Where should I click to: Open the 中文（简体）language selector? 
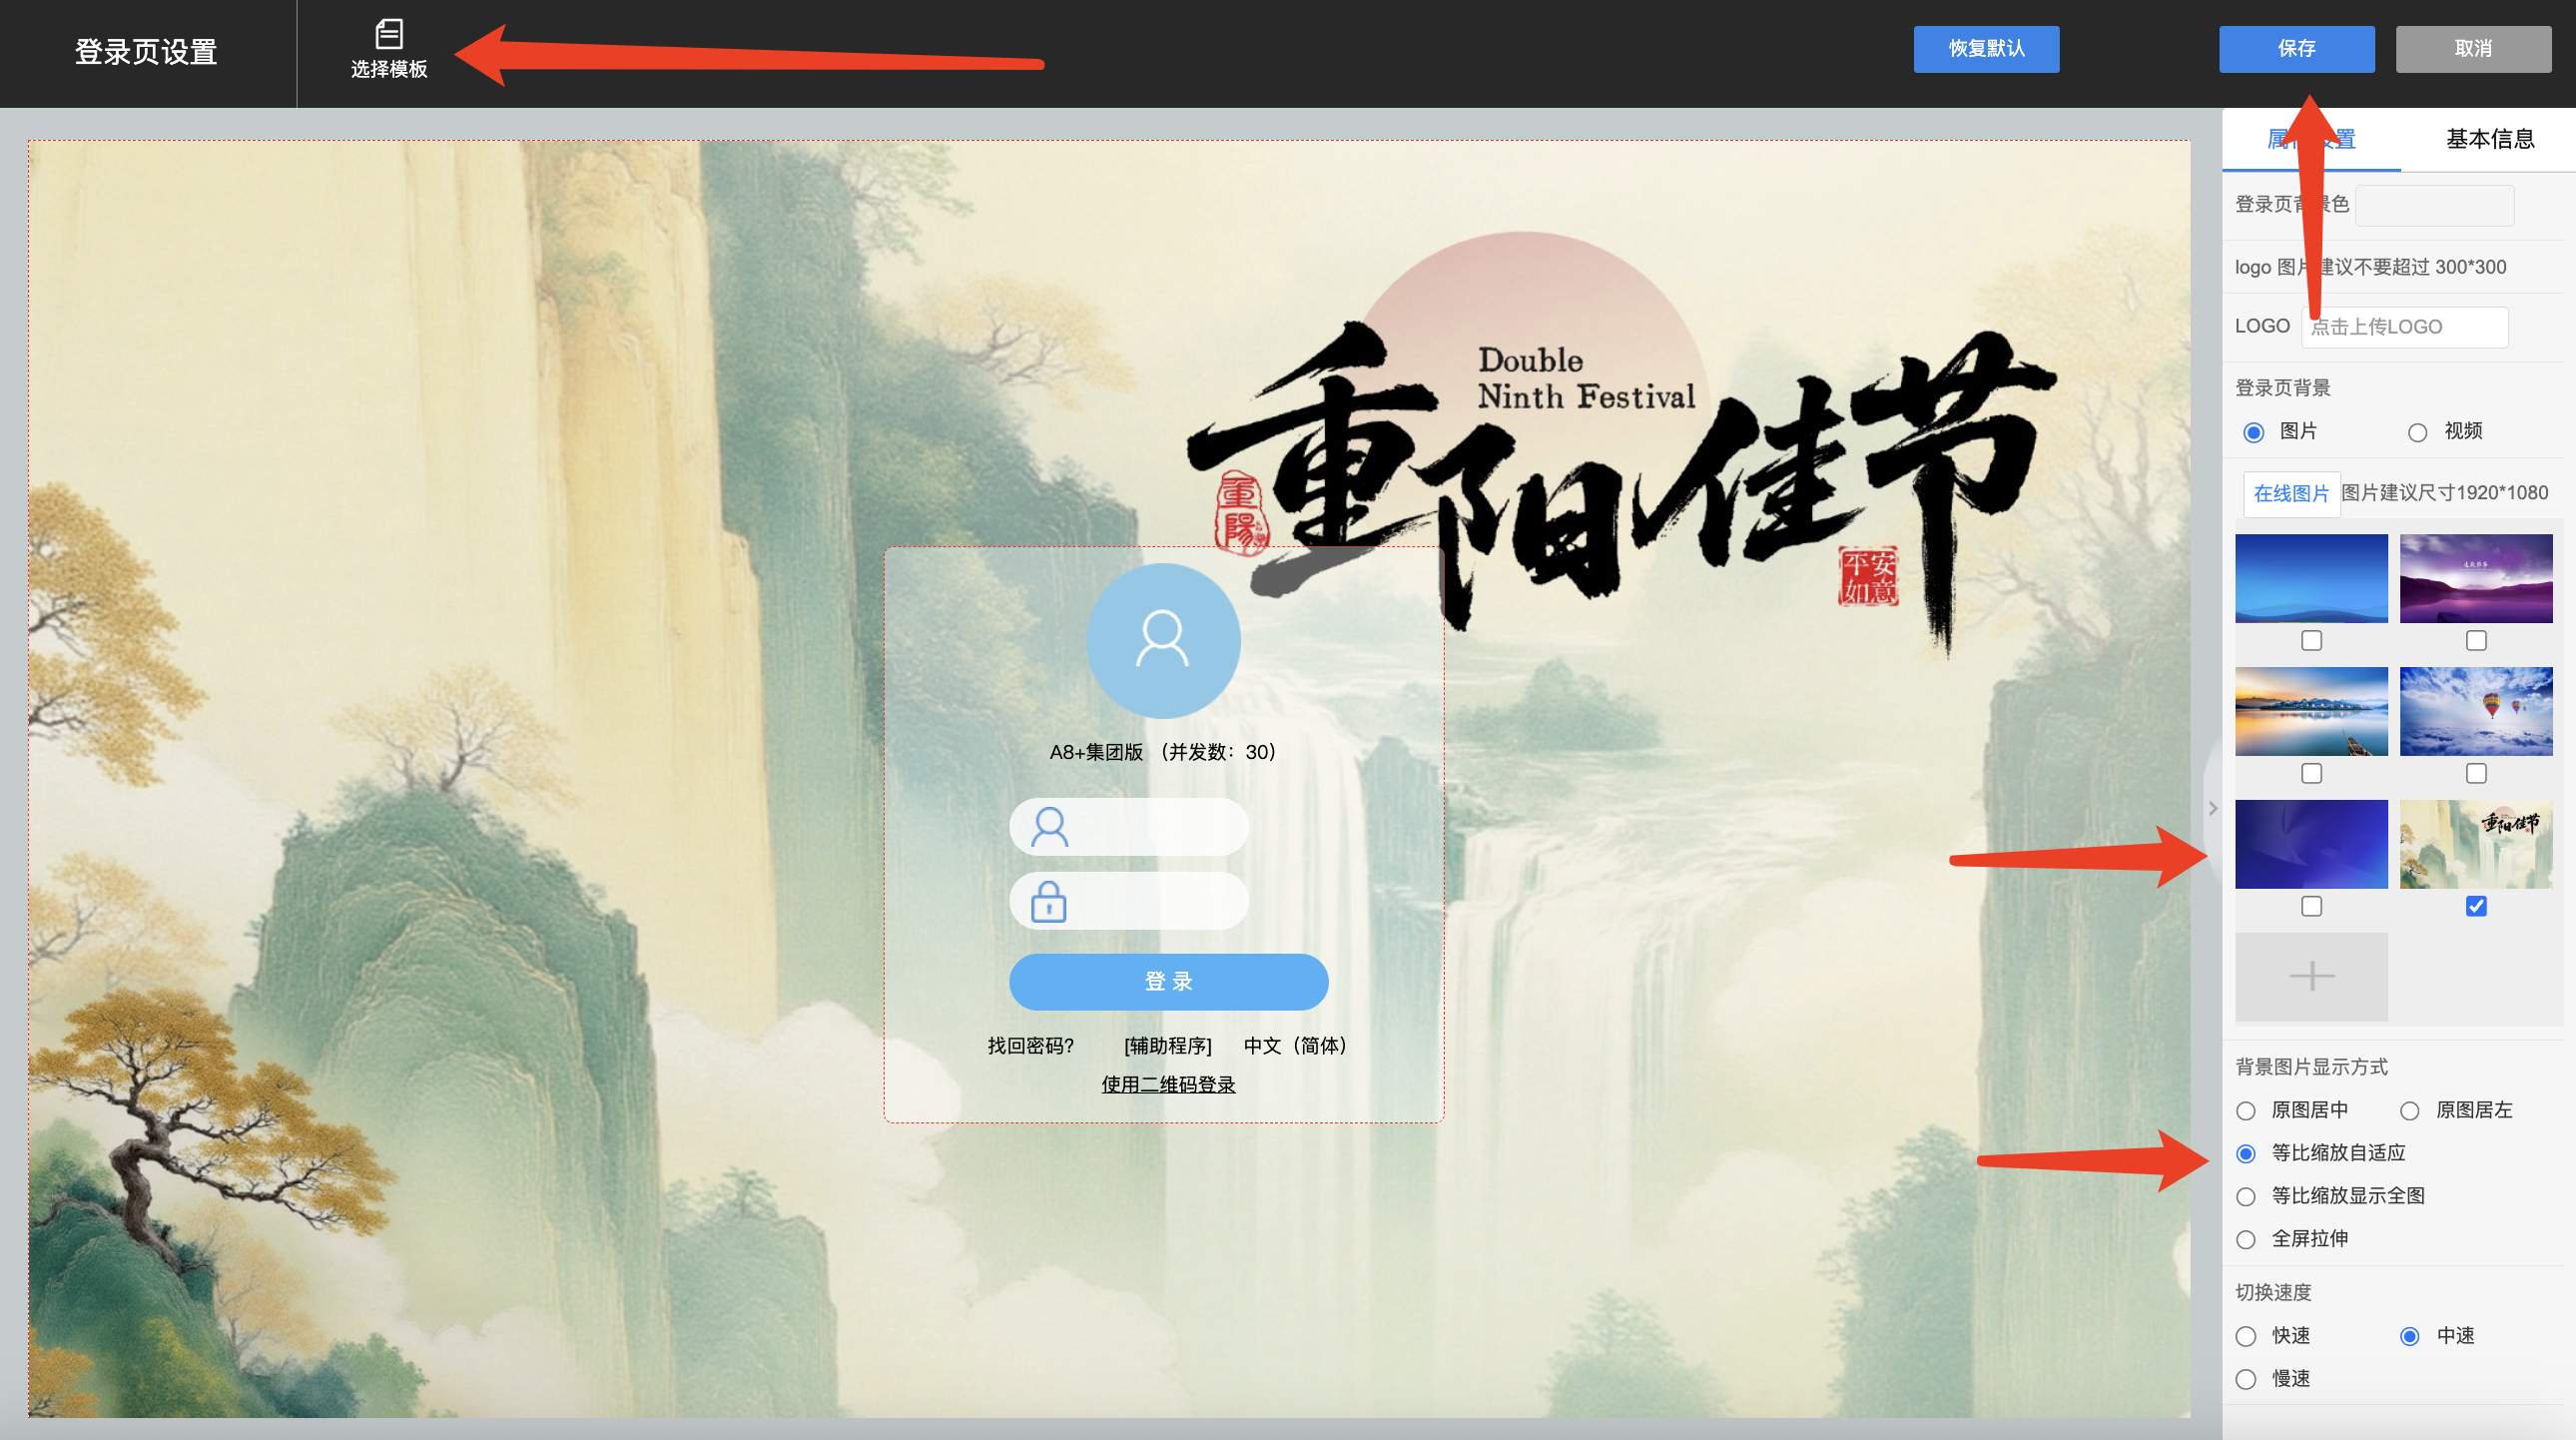[1295, 1045]
